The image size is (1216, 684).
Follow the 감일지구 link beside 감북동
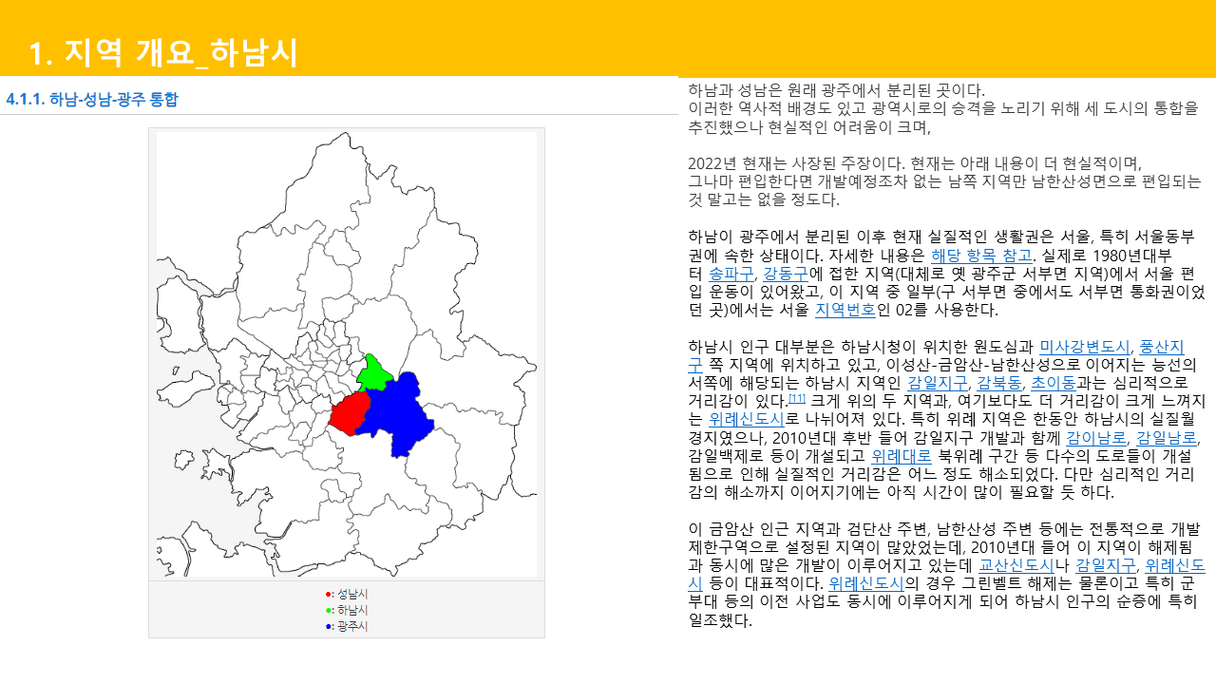937,383
